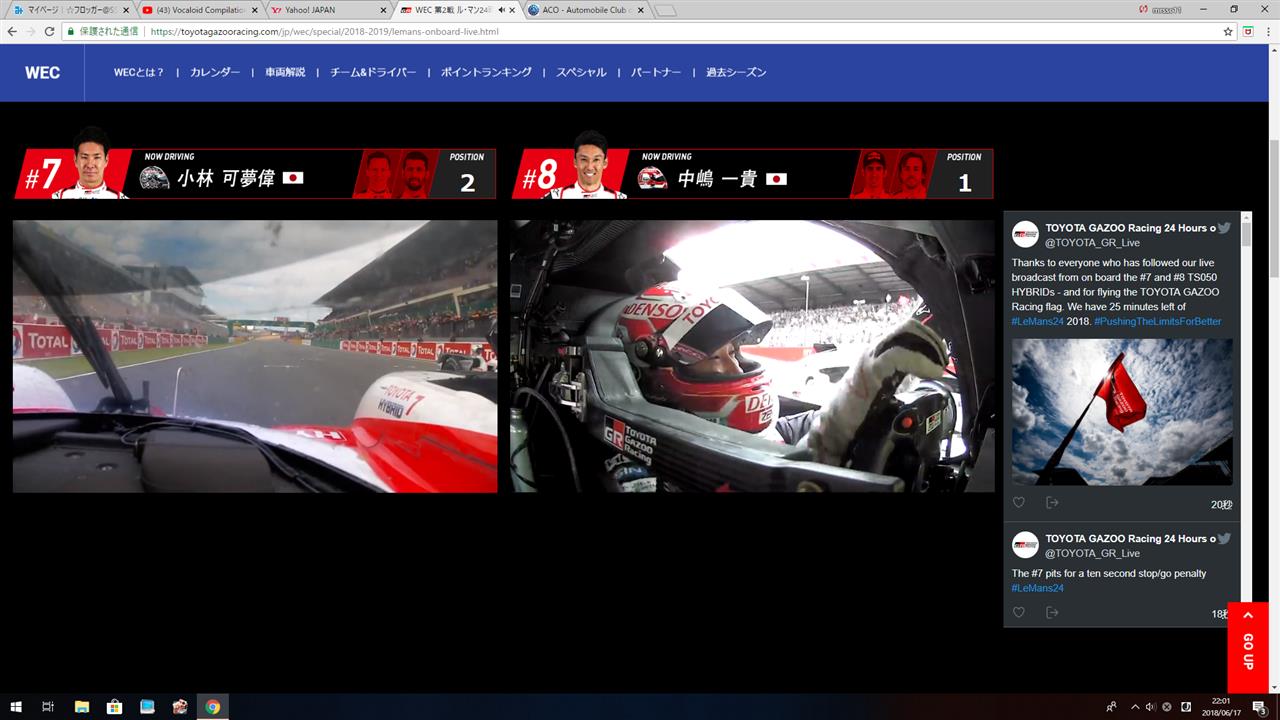
Task: Click the red extension icon beside star
Action: (x=1248, y=31)
